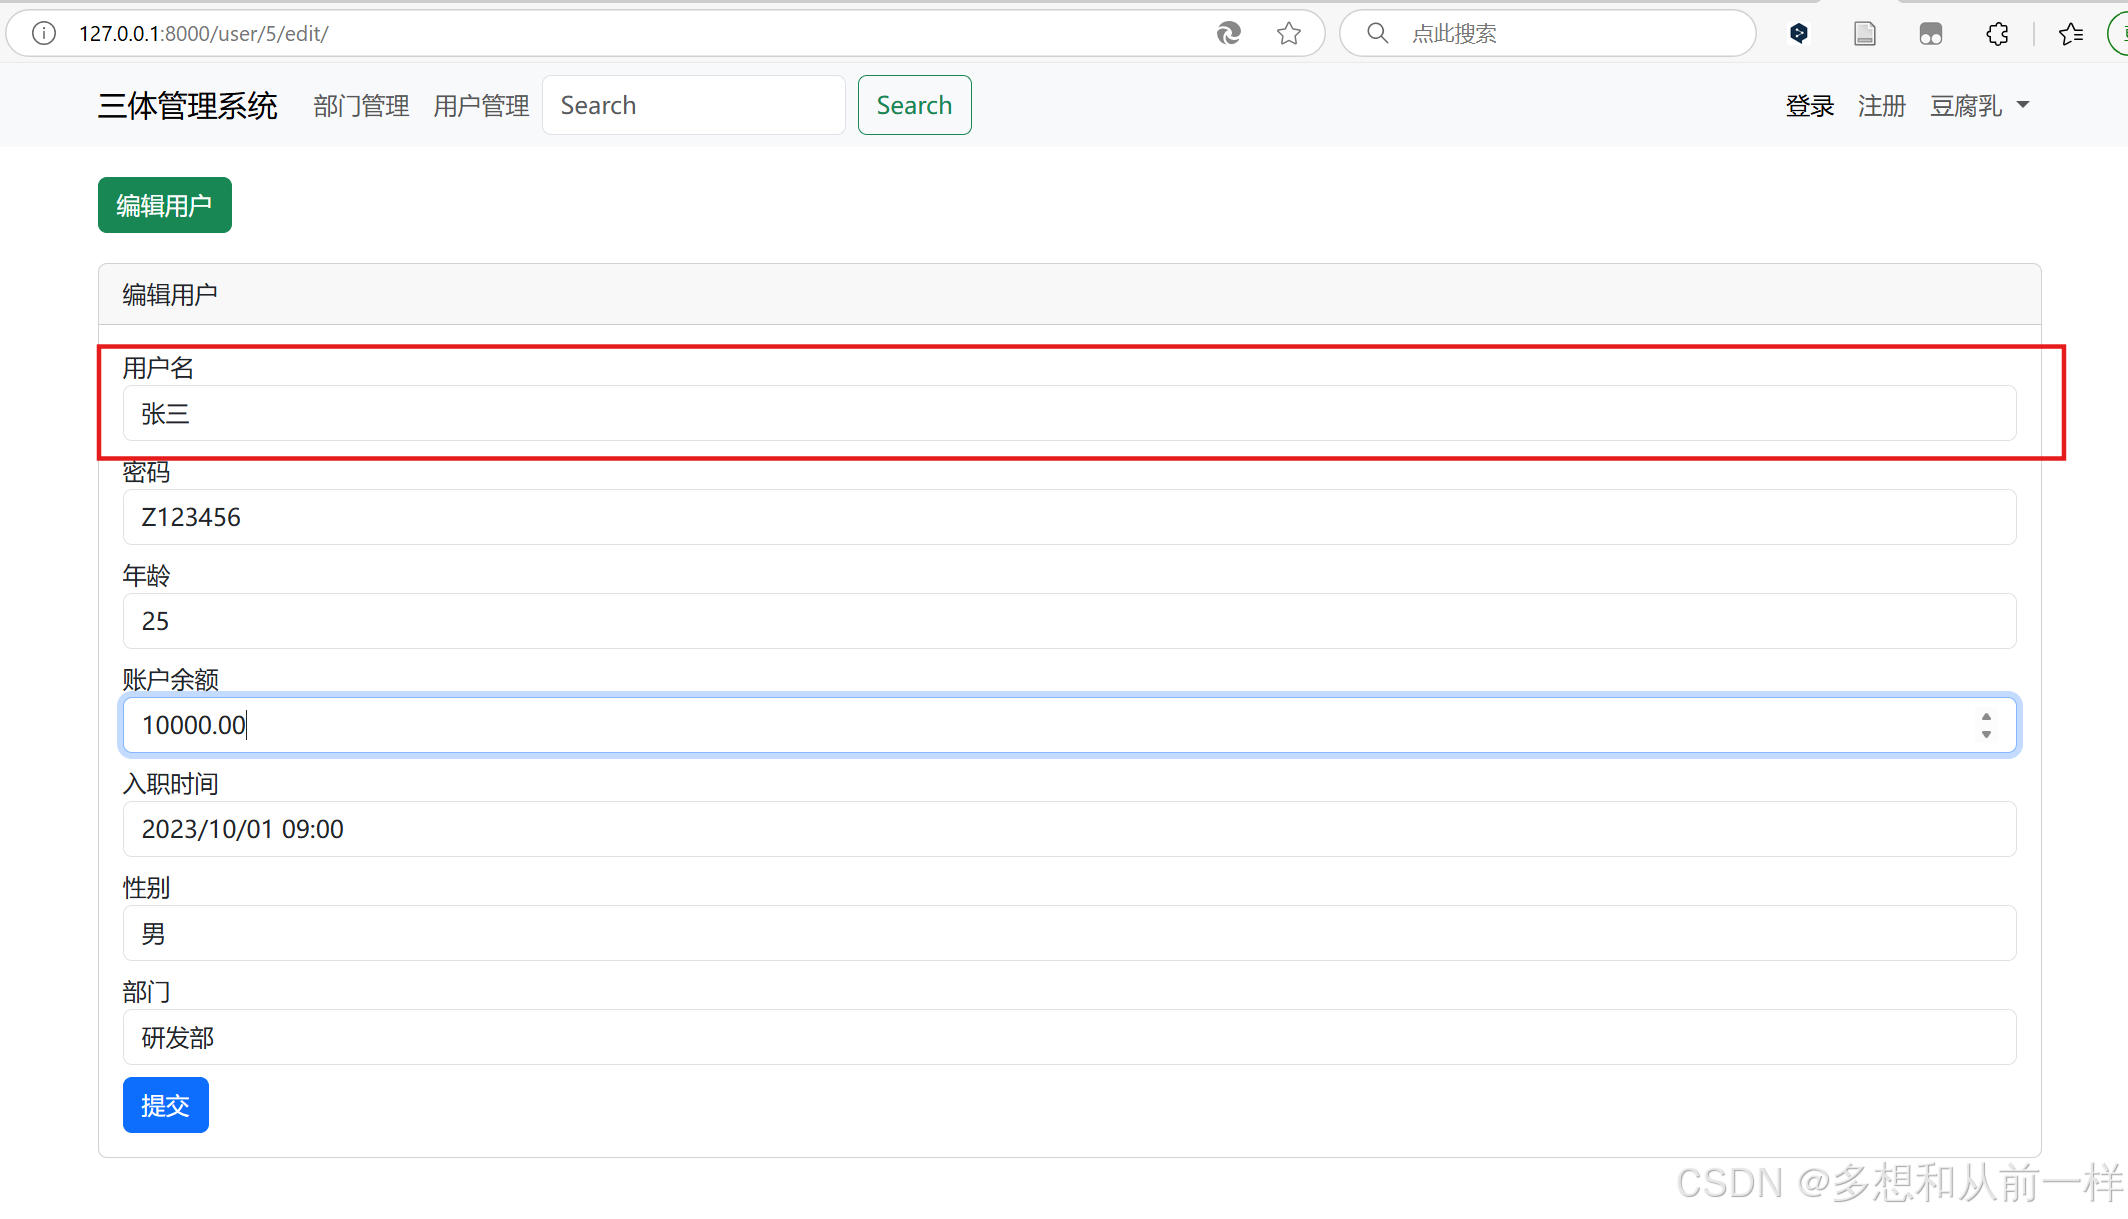The image size is (2128, 1219).
Task: Open the 部门 dropdown showing 研发部
Action: (1069, 1037)
